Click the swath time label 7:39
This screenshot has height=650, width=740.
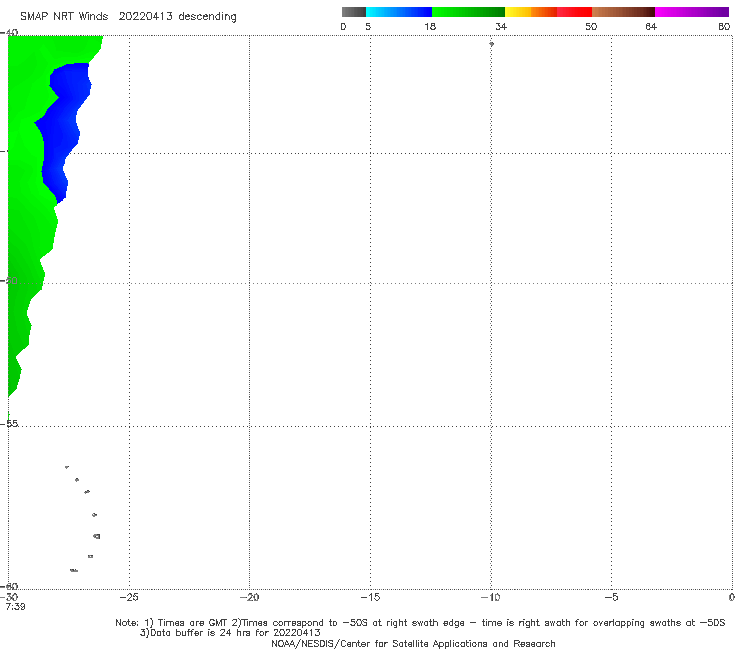click(16, 607)
